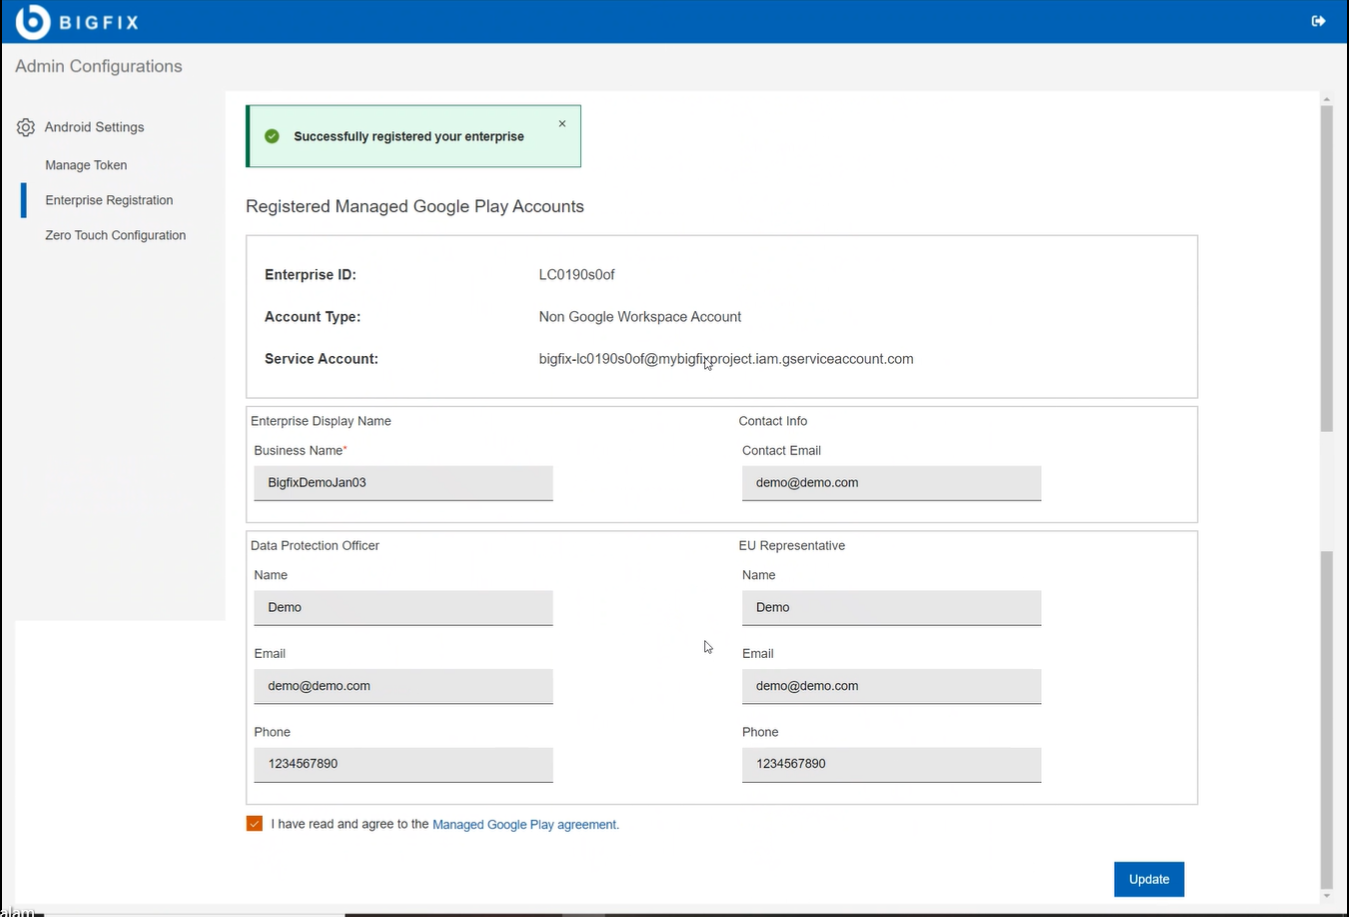Click the Android Settings gear icon
This screenshot has height=917, width=1349.
click(x=24, y=127)
